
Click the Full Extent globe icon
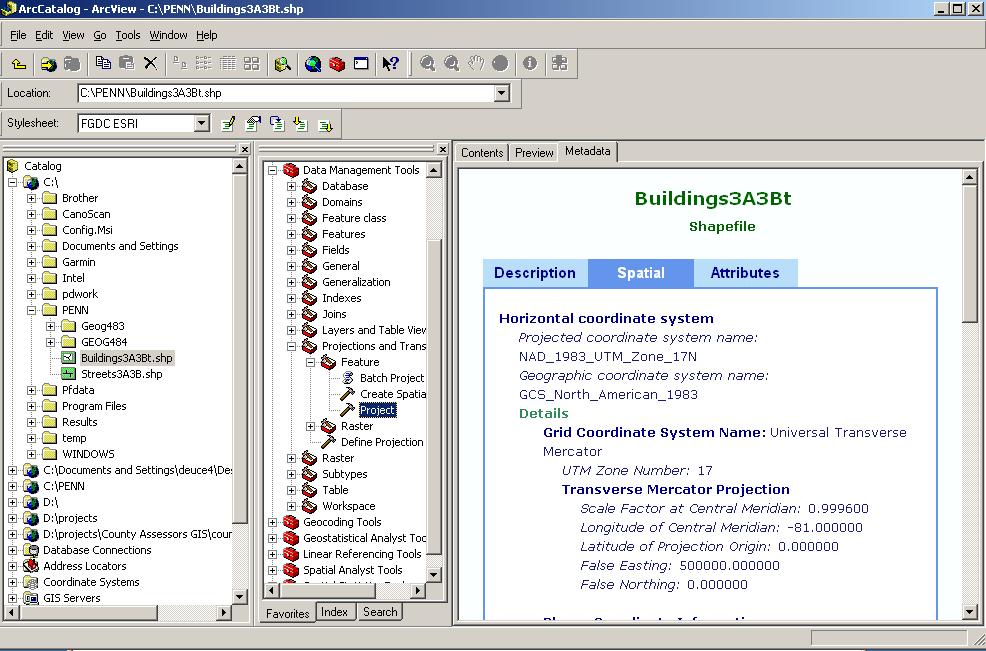[x=500, y=63]
